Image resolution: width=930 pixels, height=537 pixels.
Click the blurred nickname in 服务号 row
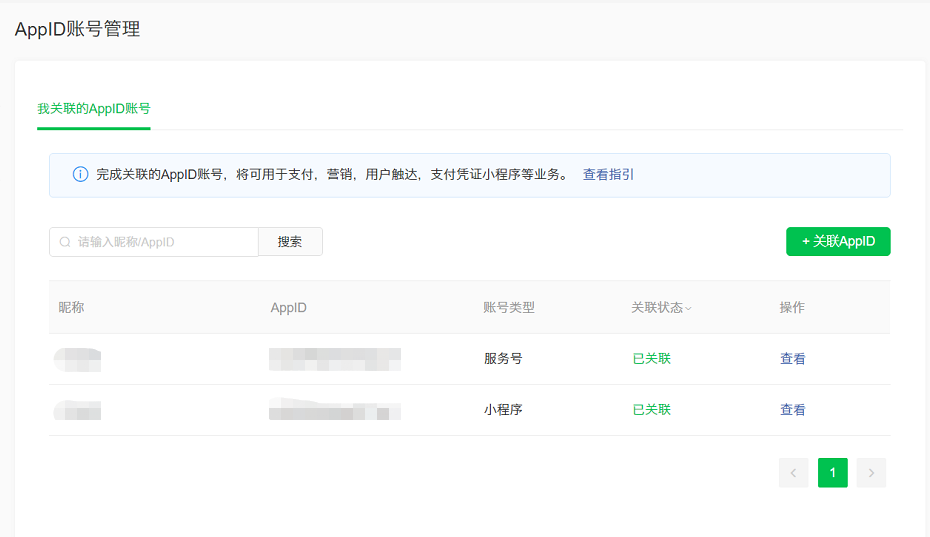coord(77,360)
